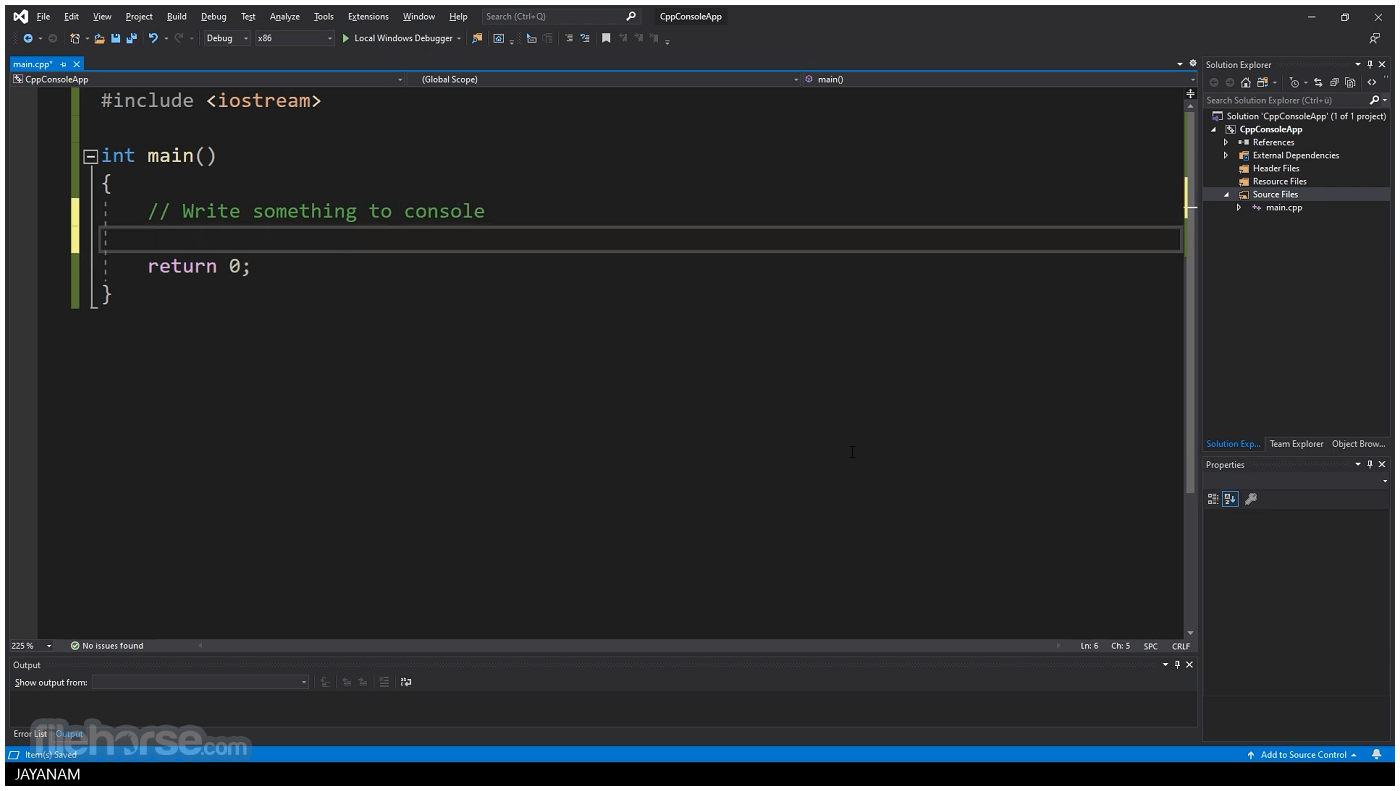
Task: Toggle auto-hide pin of Properties panel
Action: [x=1370, y=464]
